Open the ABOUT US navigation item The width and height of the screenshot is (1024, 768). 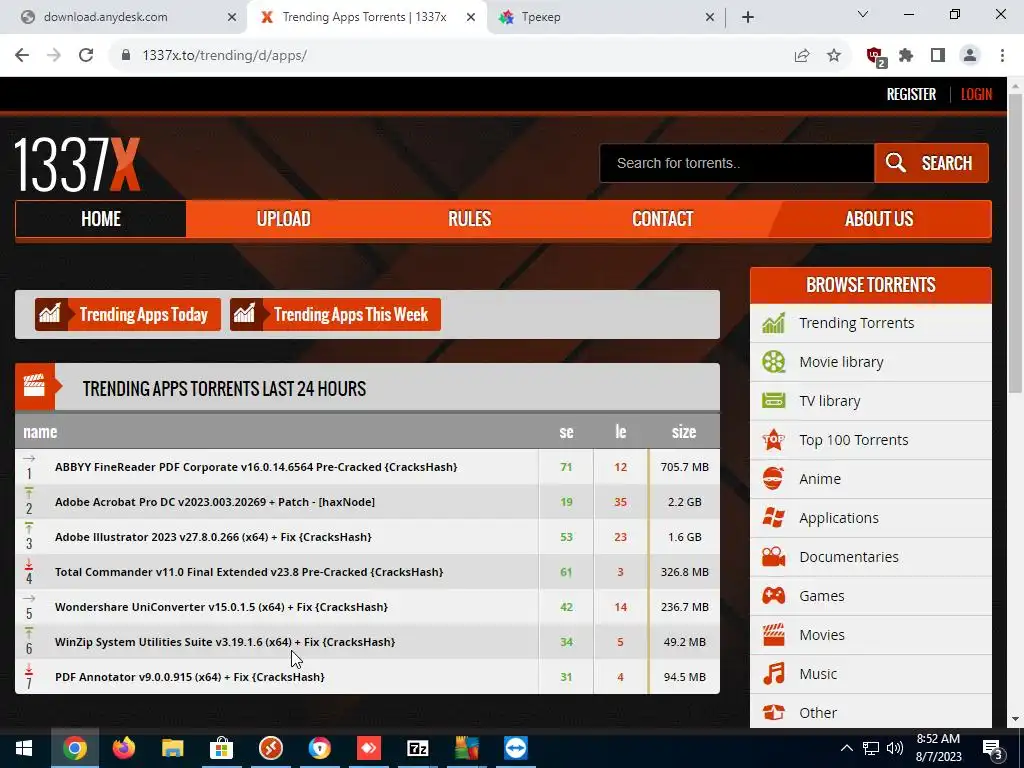point(879,219)
